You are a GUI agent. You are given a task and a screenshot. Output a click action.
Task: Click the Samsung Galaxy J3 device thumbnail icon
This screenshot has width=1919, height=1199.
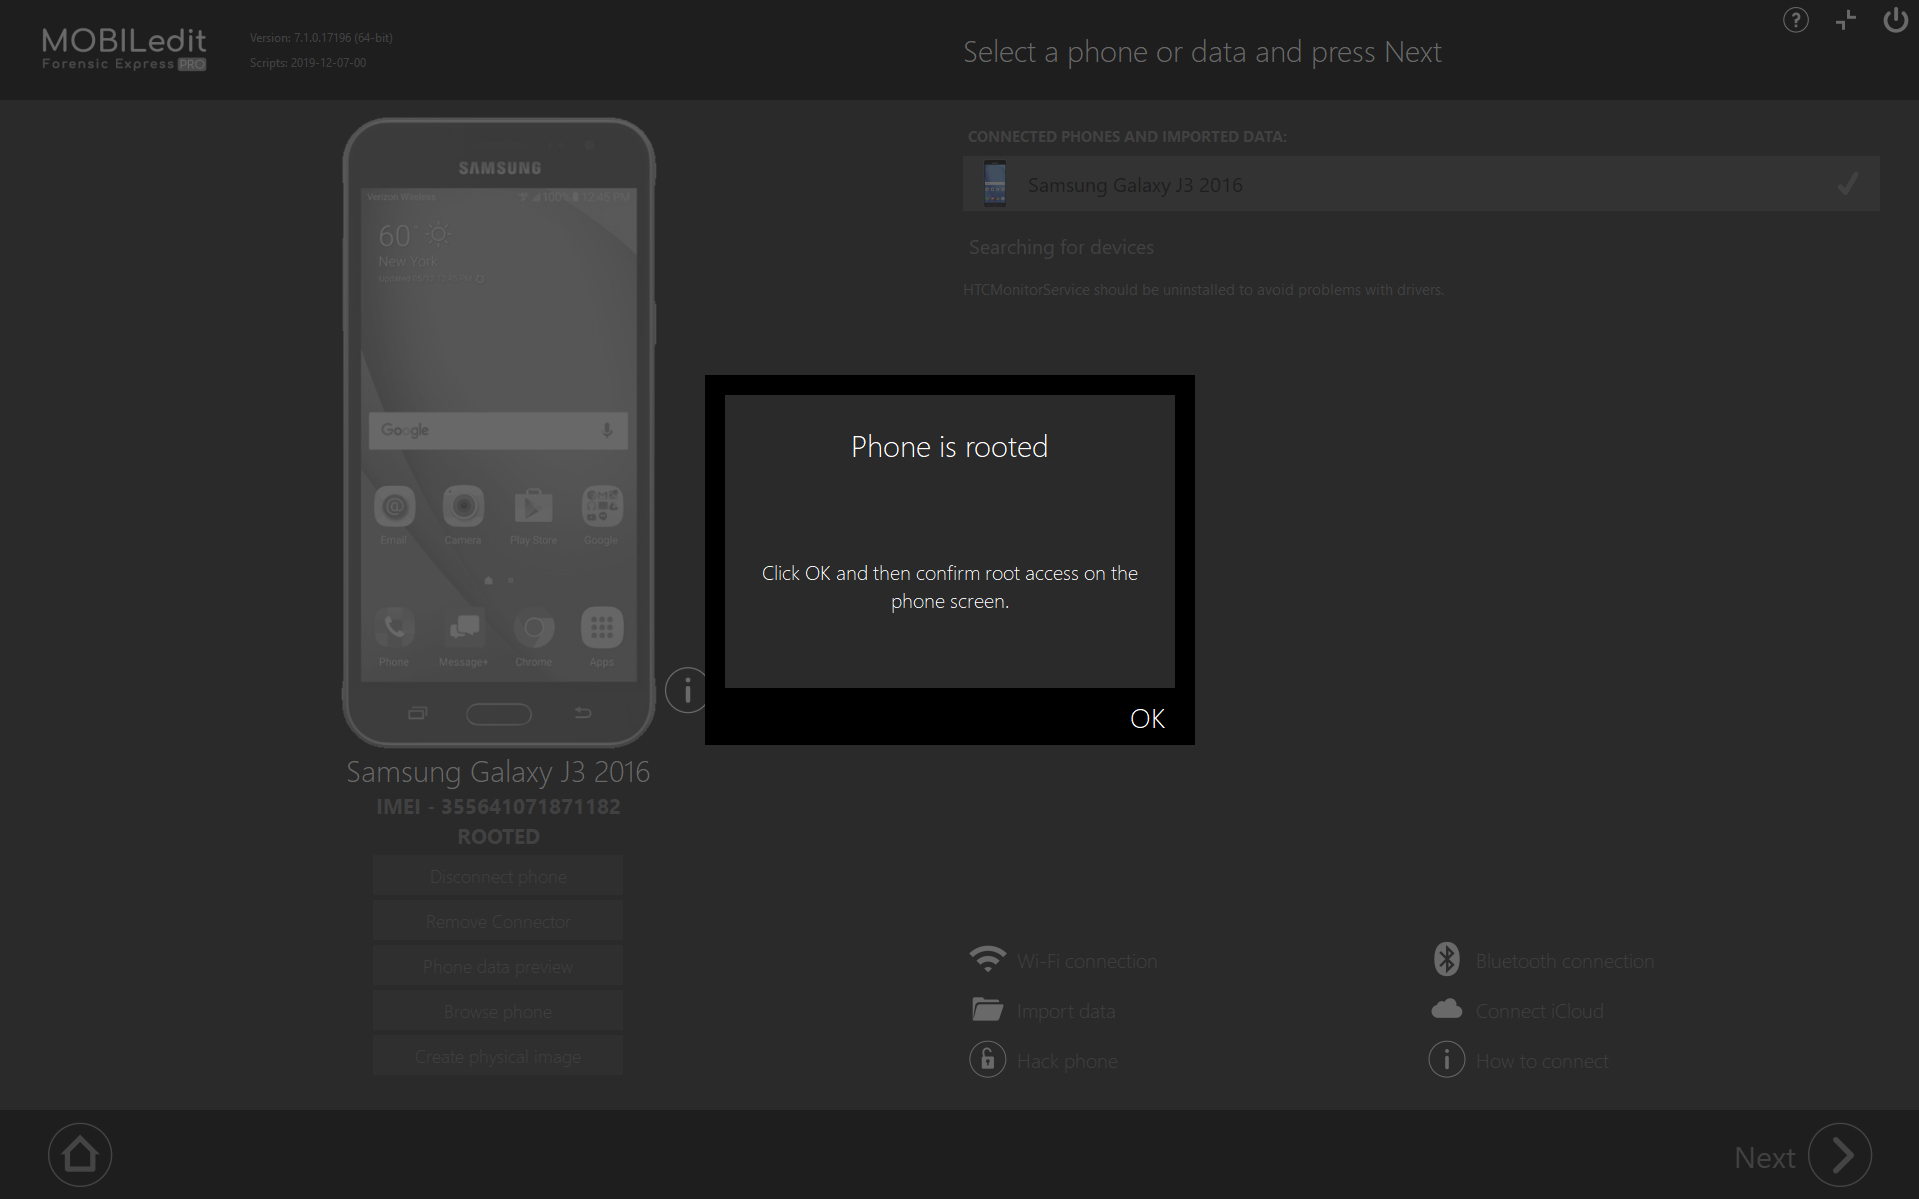pyautogui.click(x=995, y=184)
